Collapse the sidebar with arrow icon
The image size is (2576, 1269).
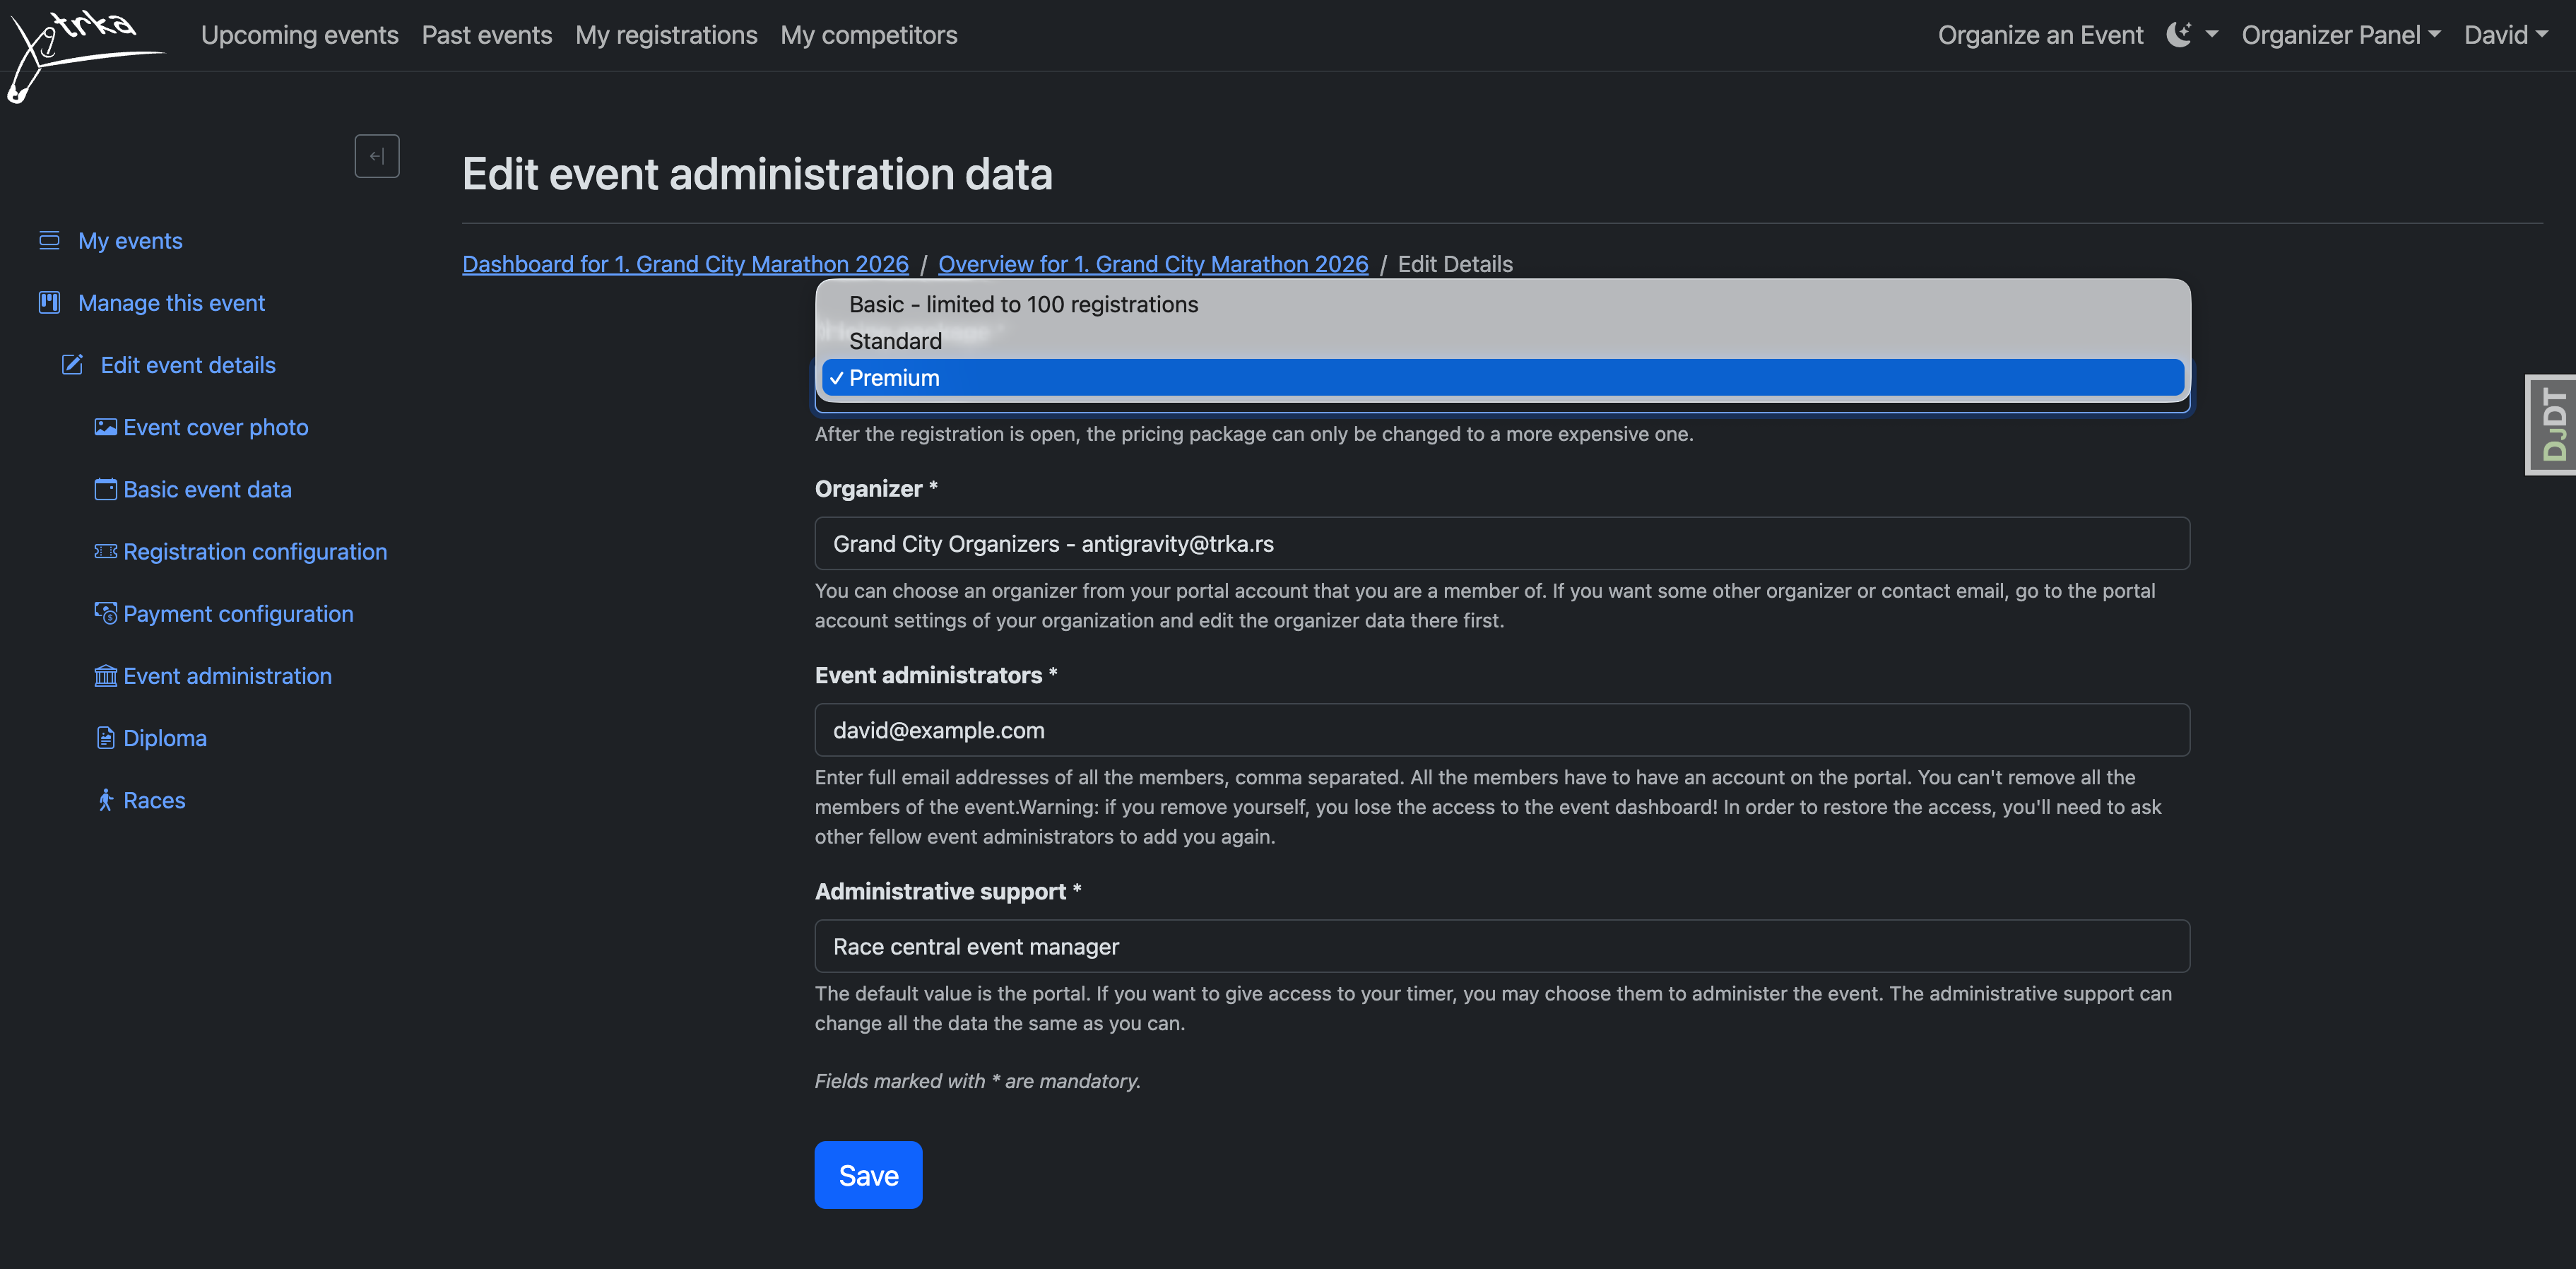pyautogui.click(x=376, y=156)
